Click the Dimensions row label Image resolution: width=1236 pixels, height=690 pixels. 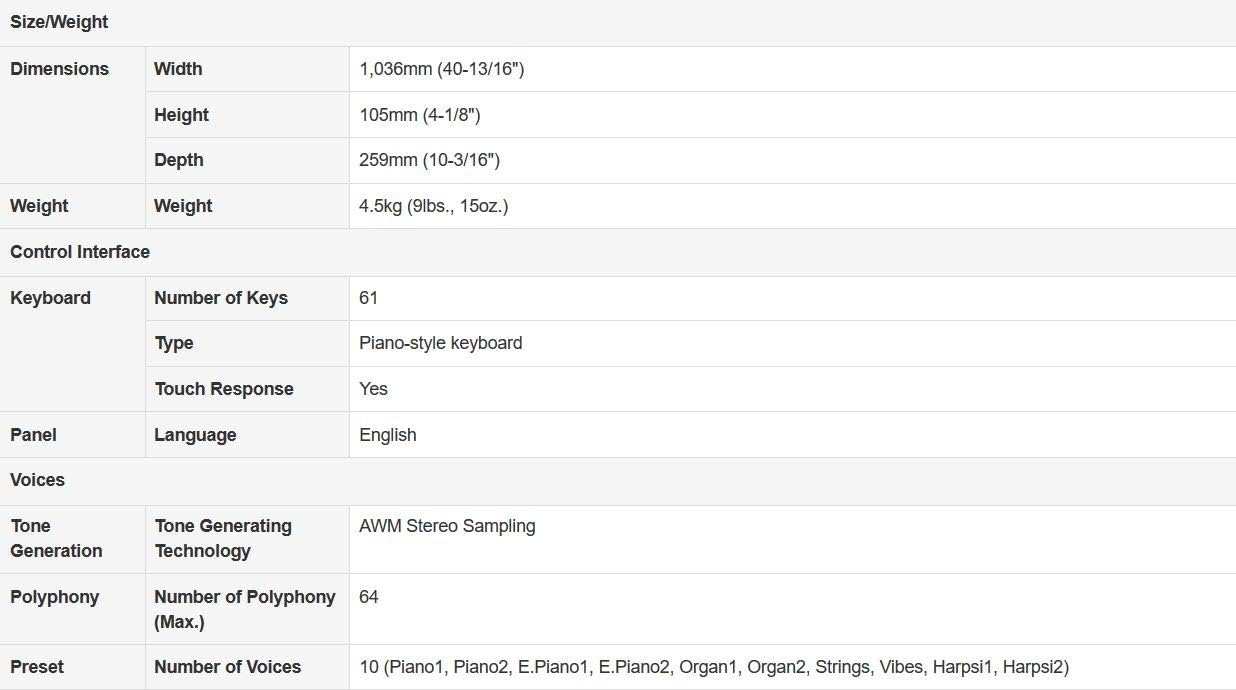pyautogui.click(x=59, y=69)
